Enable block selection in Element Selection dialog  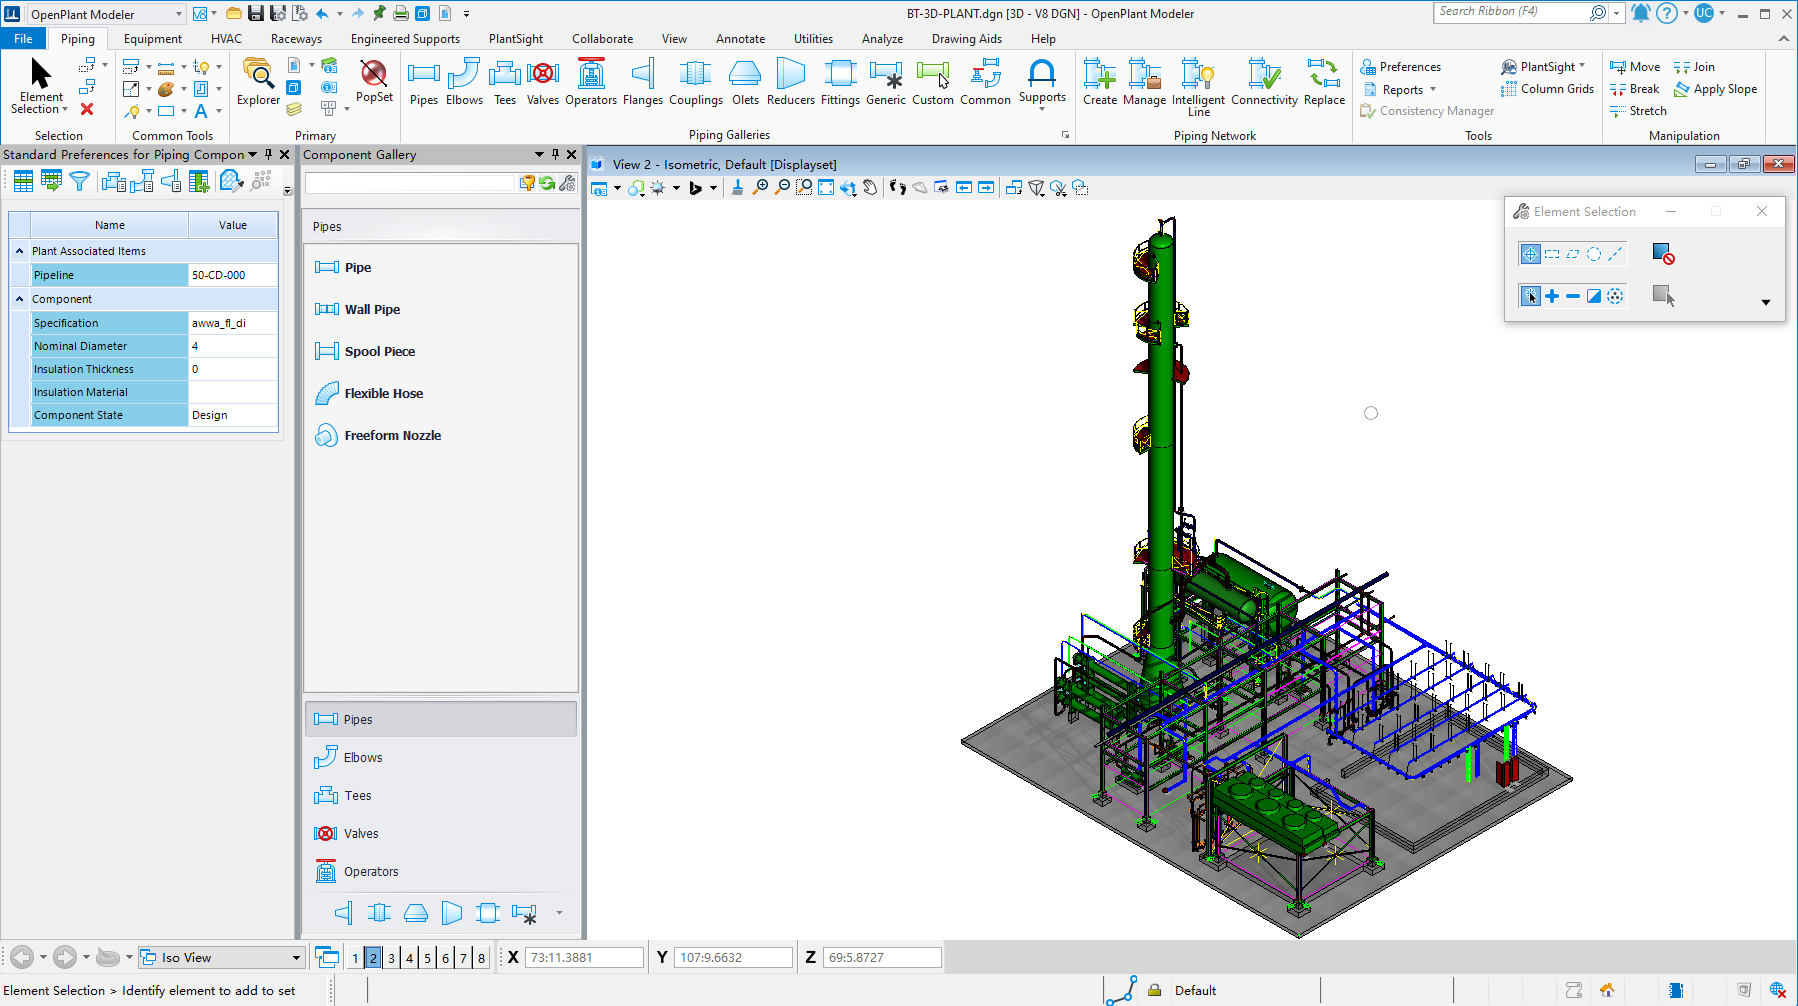1552,253
